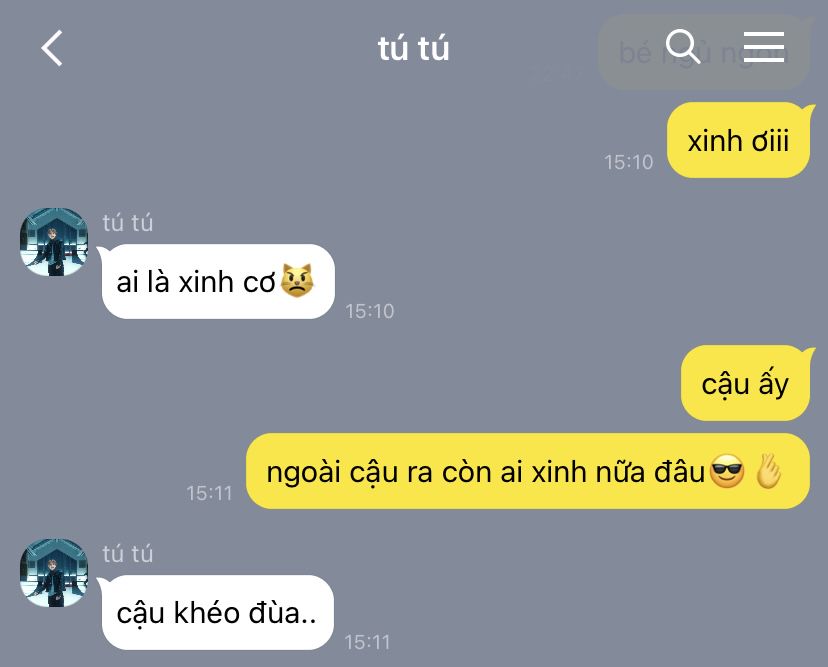828x667 pixels.
Task: Open tú tú's first profile avatar
Action: (x=54, y=242)
